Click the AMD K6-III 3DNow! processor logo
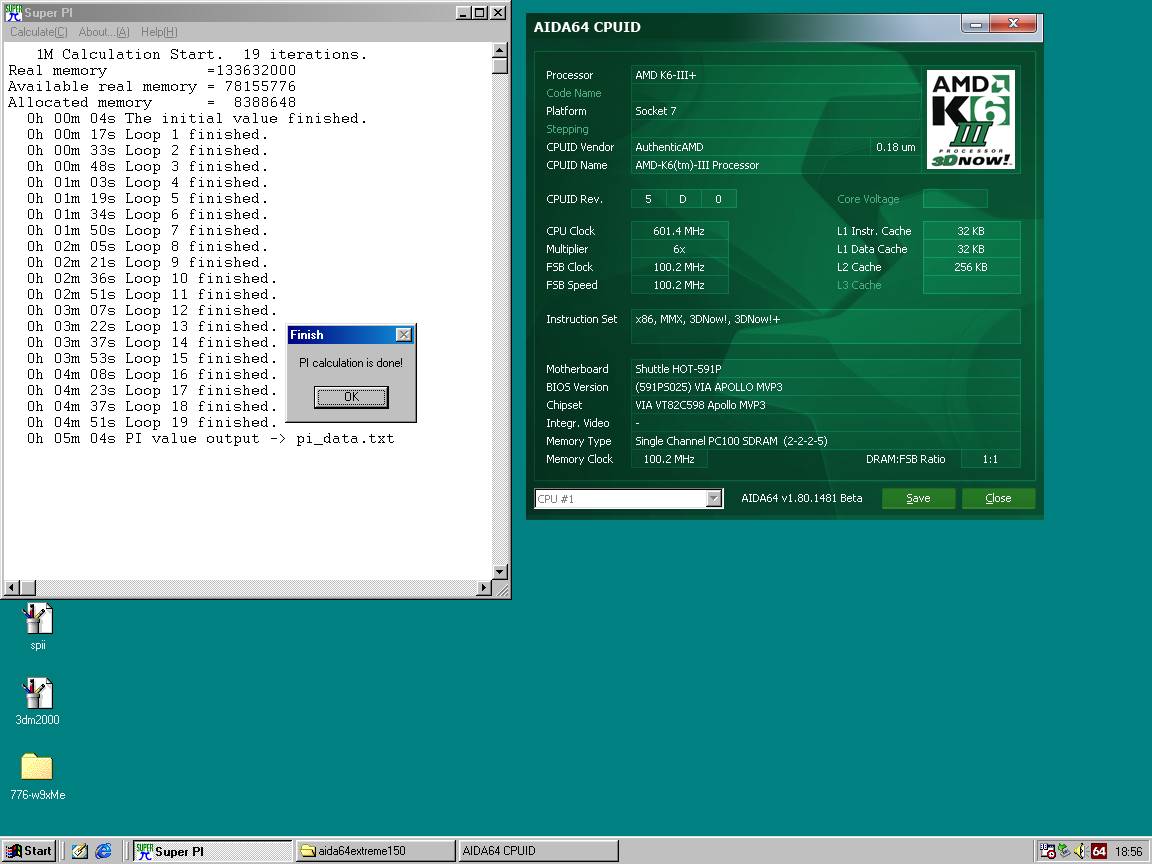Screen dimensions: 1152x864 [971, 119]
